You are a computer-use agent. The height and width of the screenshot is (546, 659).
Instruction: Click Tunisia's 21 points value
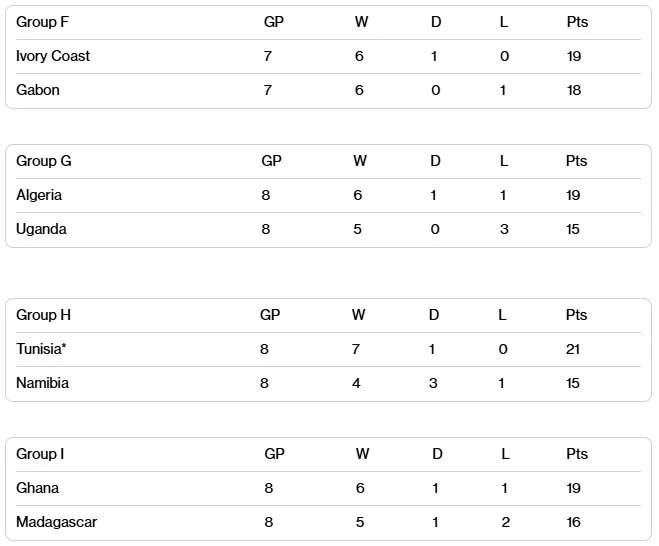pos(573,349)
